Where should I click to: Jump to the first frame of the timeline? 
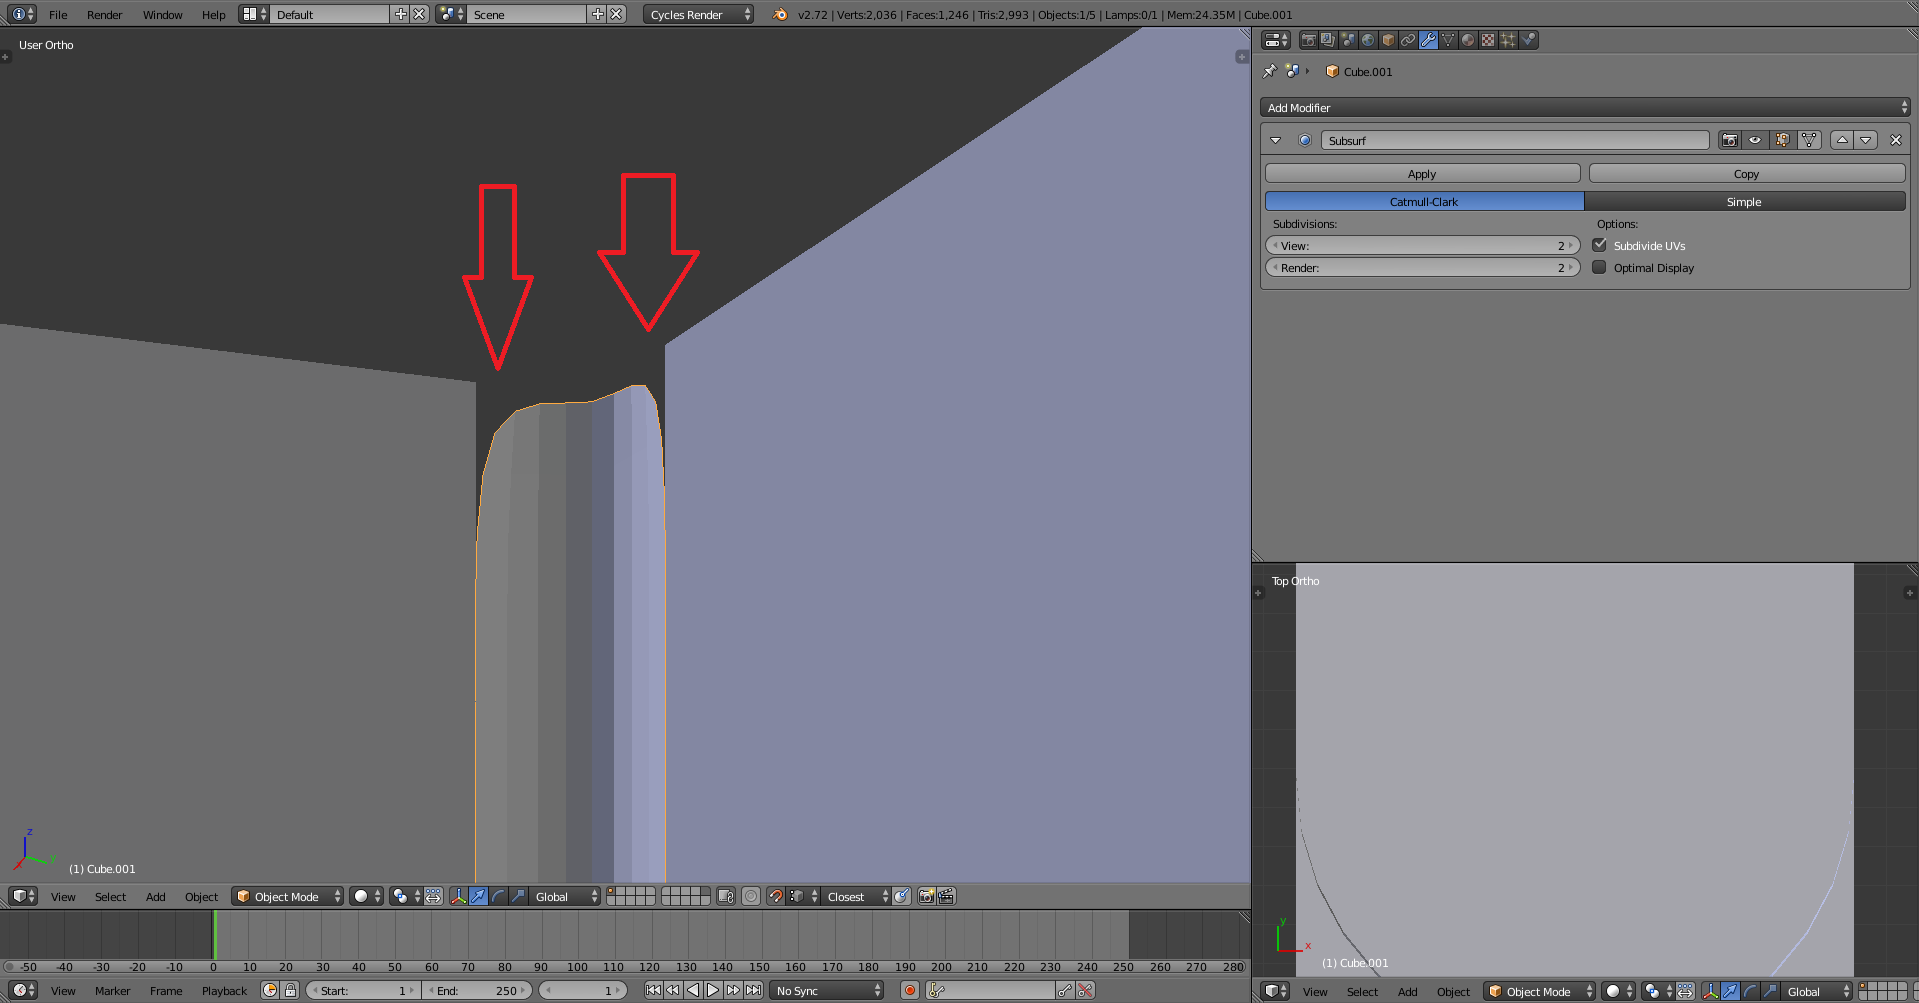(653, 990)
